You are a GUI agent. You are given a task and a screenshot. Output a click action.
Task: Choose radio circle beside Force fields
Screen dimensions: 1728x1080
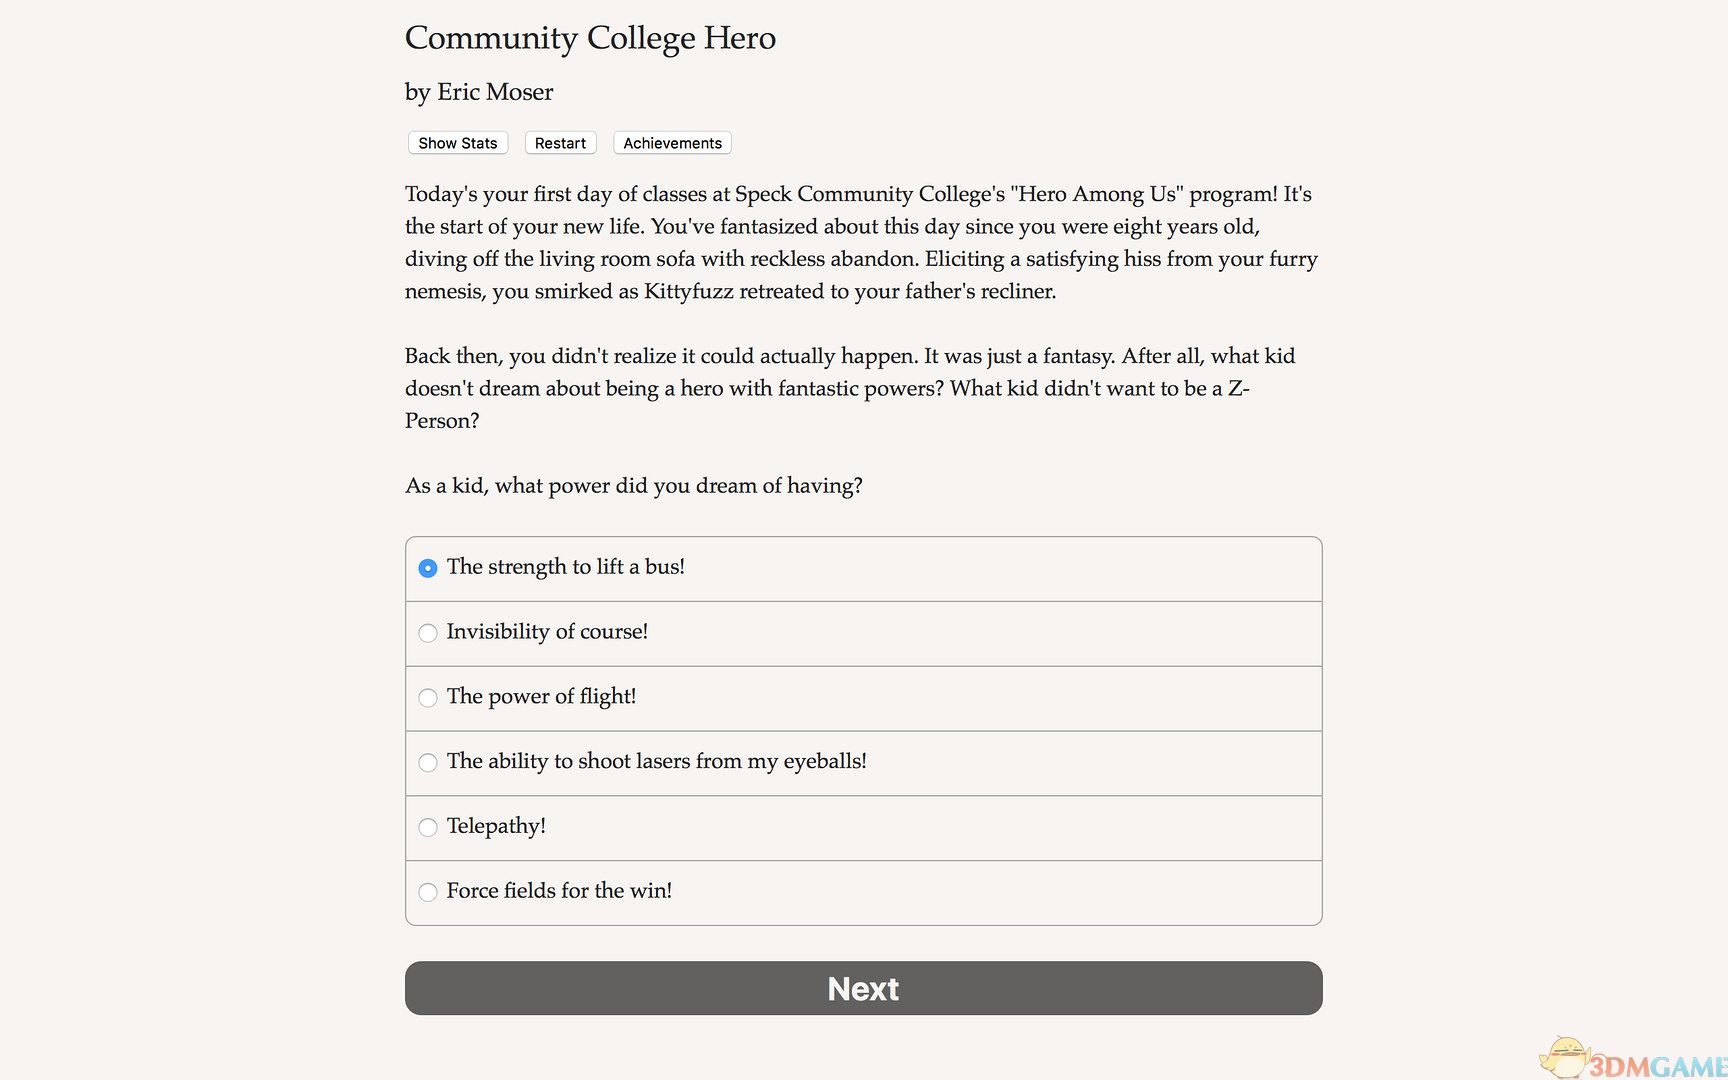(428, 892)
